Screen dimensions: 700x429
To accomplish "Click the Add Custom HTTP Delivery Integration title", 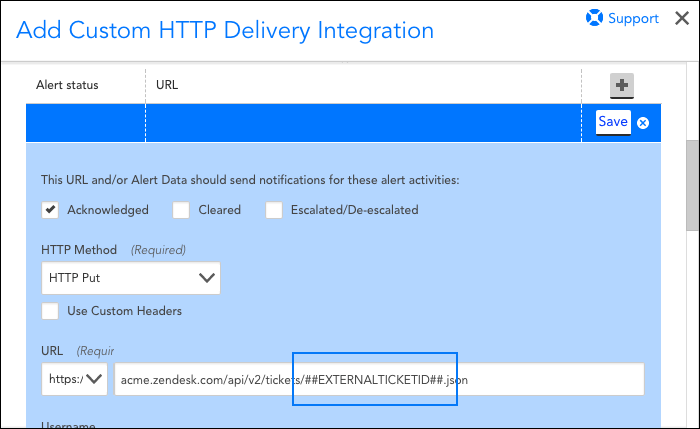I will pyautogui.click(x=225, y=30).
